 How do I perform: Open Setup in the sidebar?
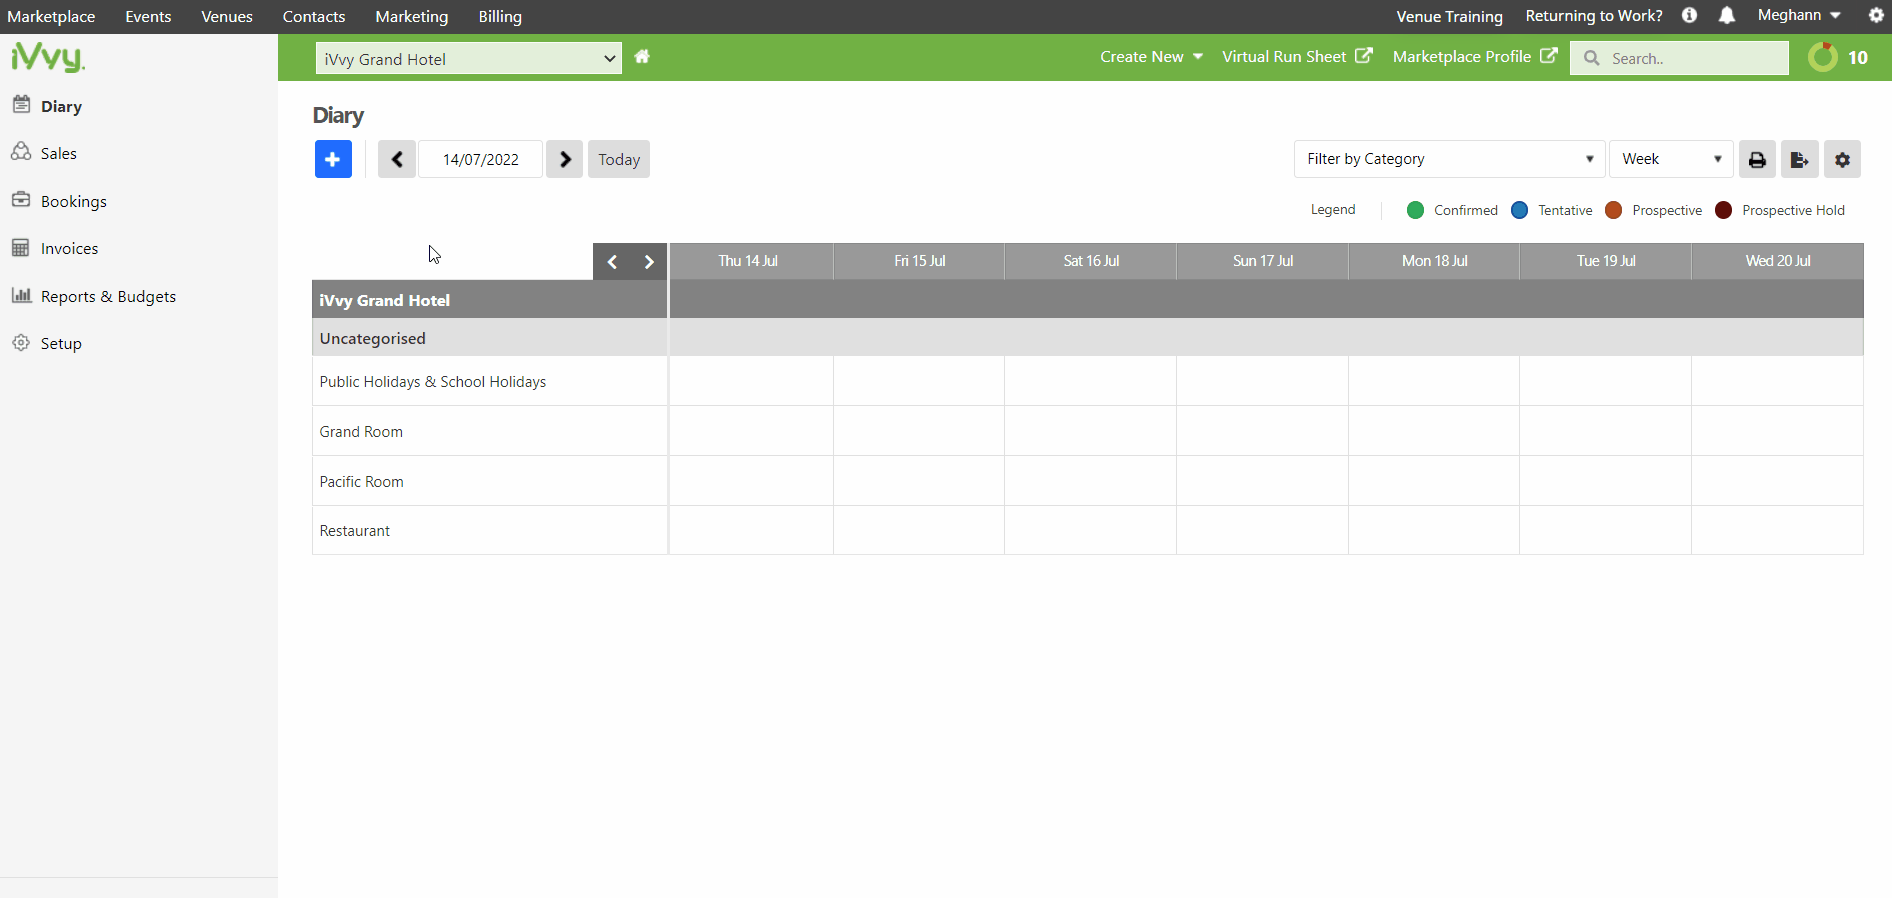coord(61,343)
